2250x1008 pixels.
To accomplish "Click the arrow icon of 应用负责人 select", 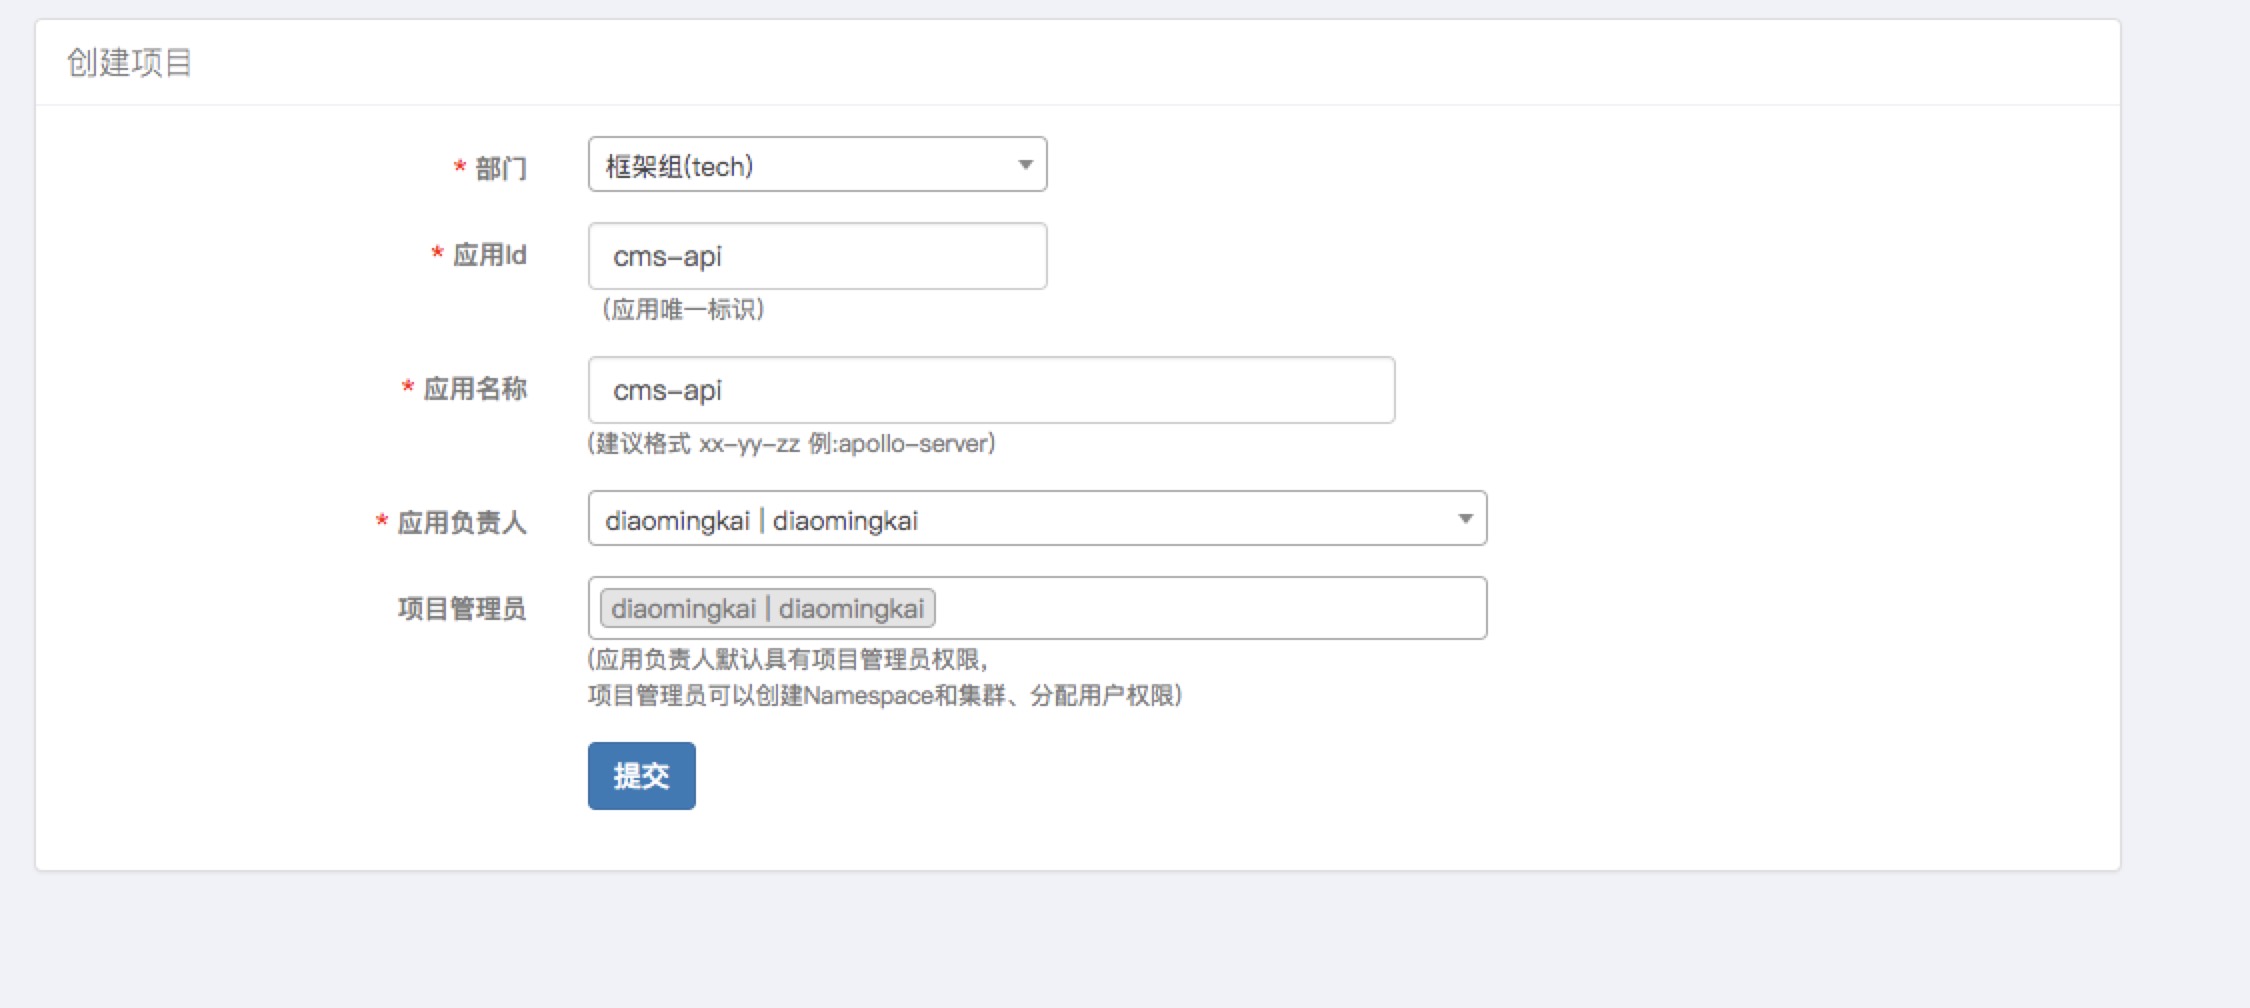I will (1465, 519).
